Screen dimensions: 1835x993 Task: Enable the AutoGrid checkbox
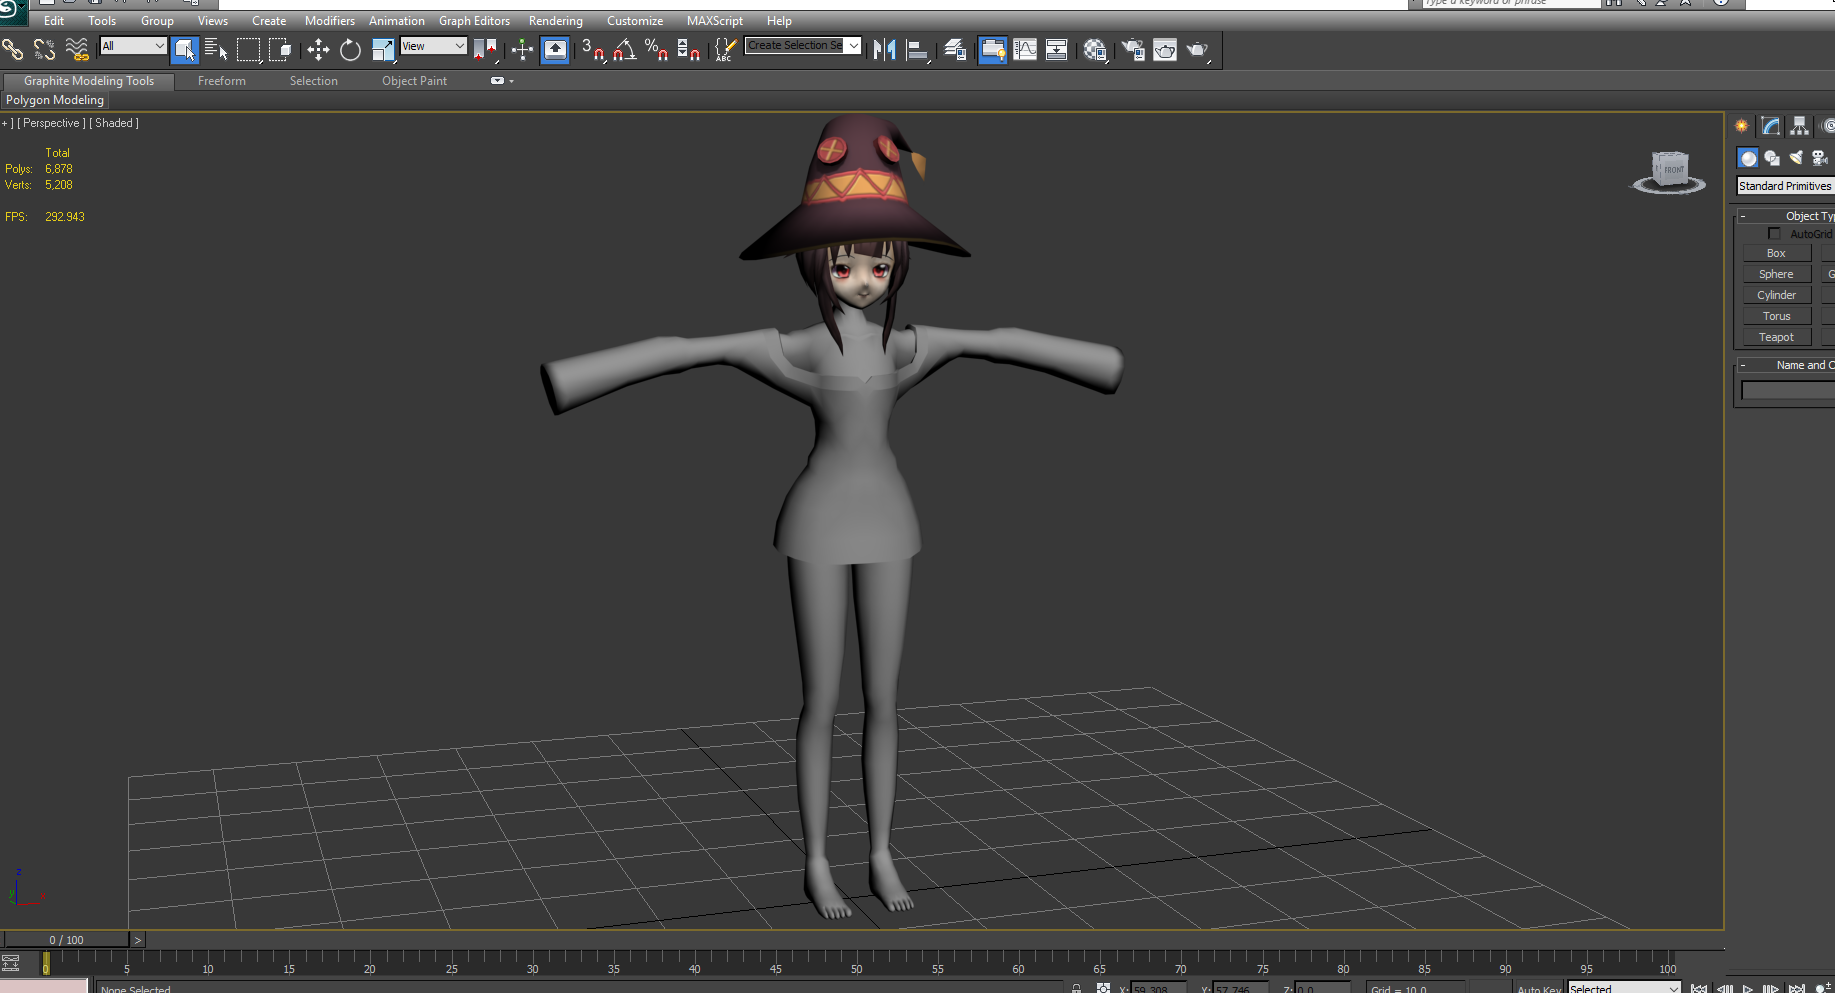(1774, 234)
